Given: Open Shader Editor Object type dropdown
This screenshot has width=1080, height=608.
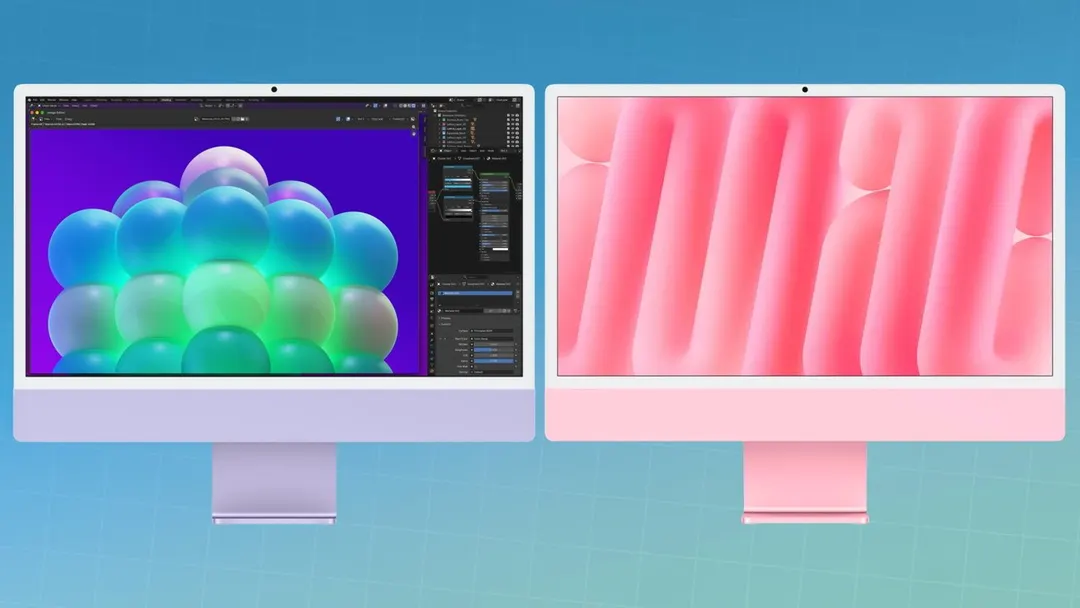Looking at the screenshot, I should coord(446,151).
